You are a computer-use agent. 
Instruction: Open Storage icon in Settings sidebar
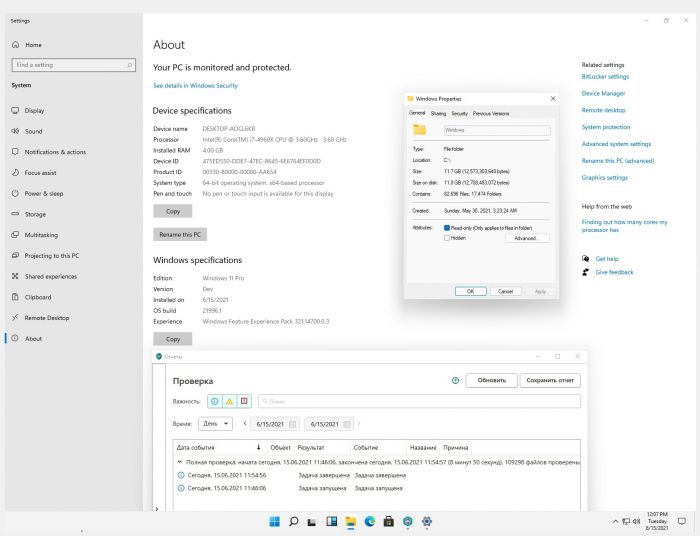(15, 214)
